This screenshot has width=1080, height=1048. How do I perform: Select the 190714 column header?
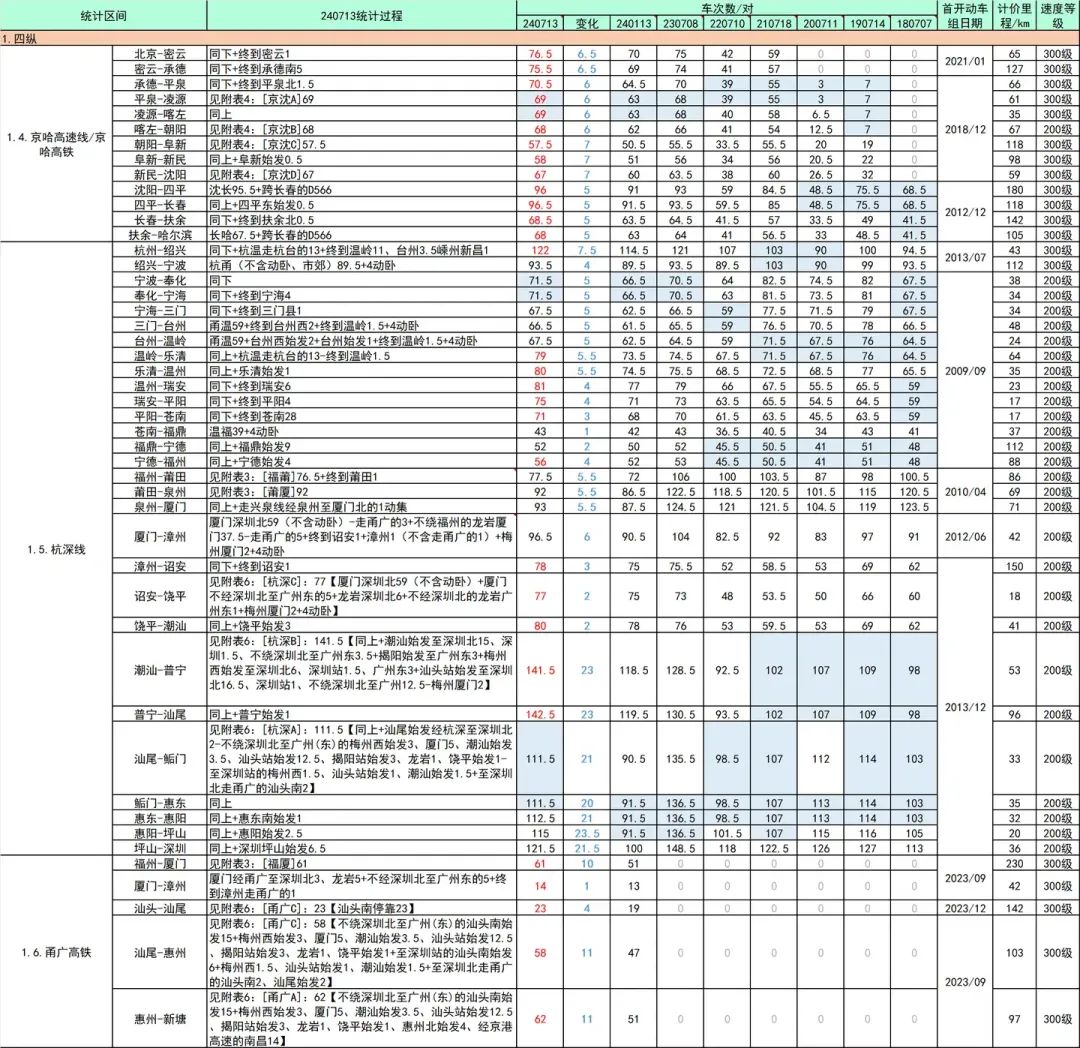[867, 23]
